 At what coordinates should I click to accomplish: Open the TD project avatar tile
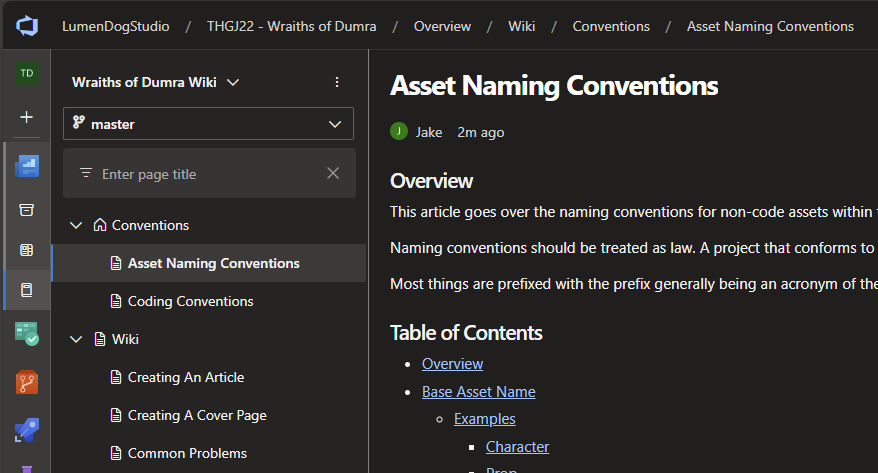tap(27, 73)
